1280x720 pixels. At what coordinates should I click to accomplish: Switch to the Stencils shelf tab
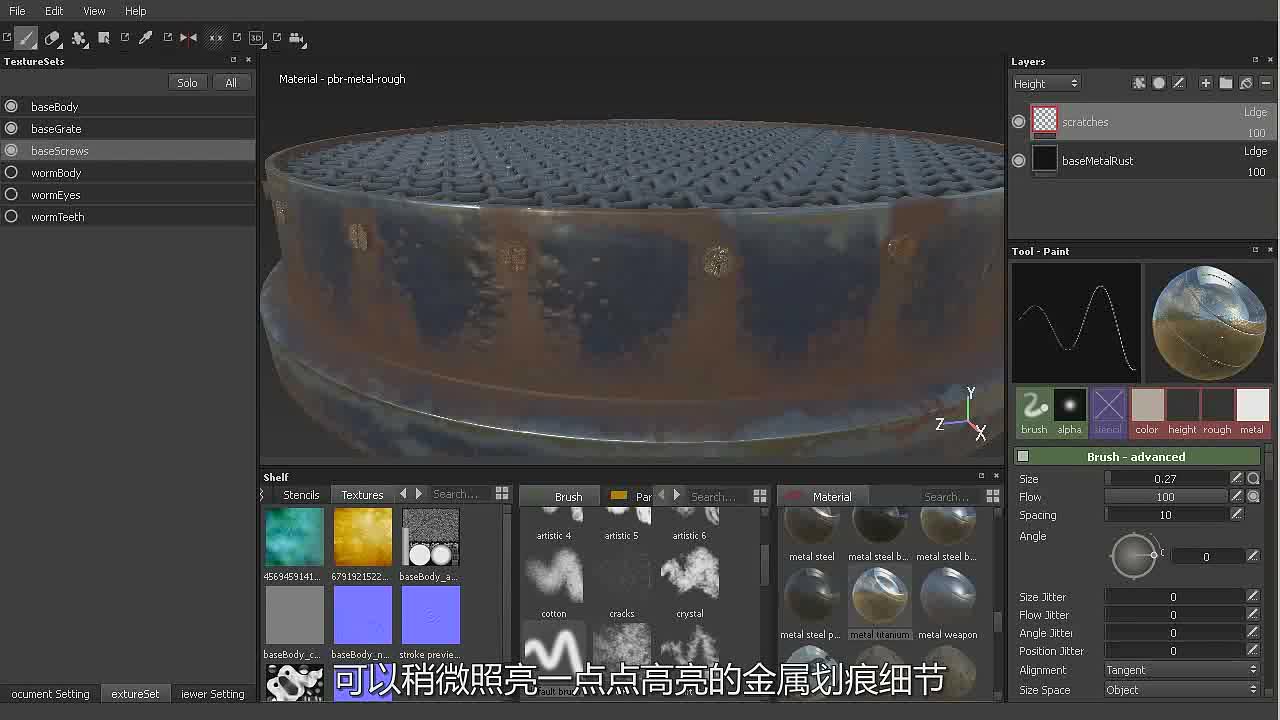(301, 495)
